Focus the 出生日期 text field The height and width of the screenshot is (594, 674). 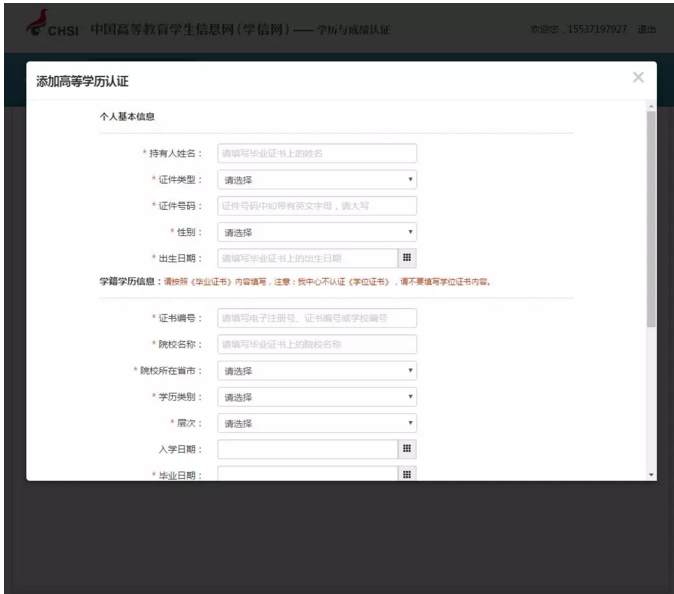click(x=306, y=258)
